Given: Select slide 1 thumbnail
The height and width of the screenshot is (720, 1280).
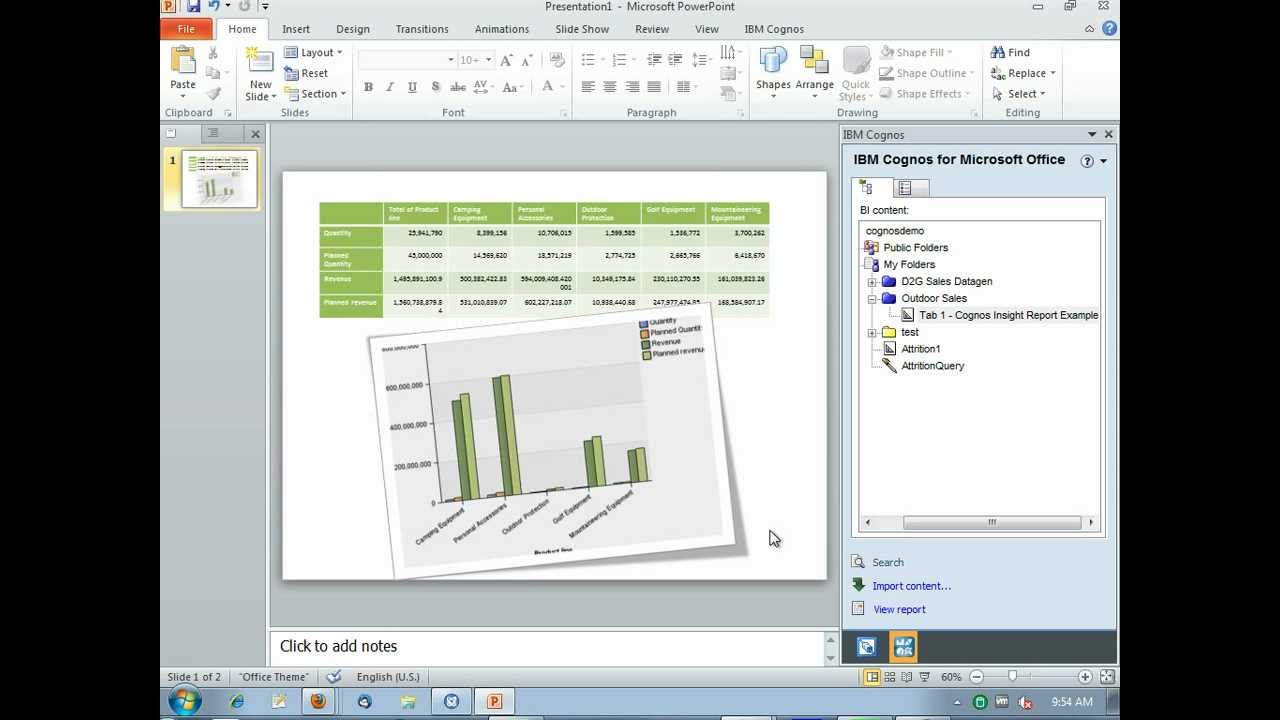Looking at the screenshot, I should pyautogui.click(x=219, y=179).
